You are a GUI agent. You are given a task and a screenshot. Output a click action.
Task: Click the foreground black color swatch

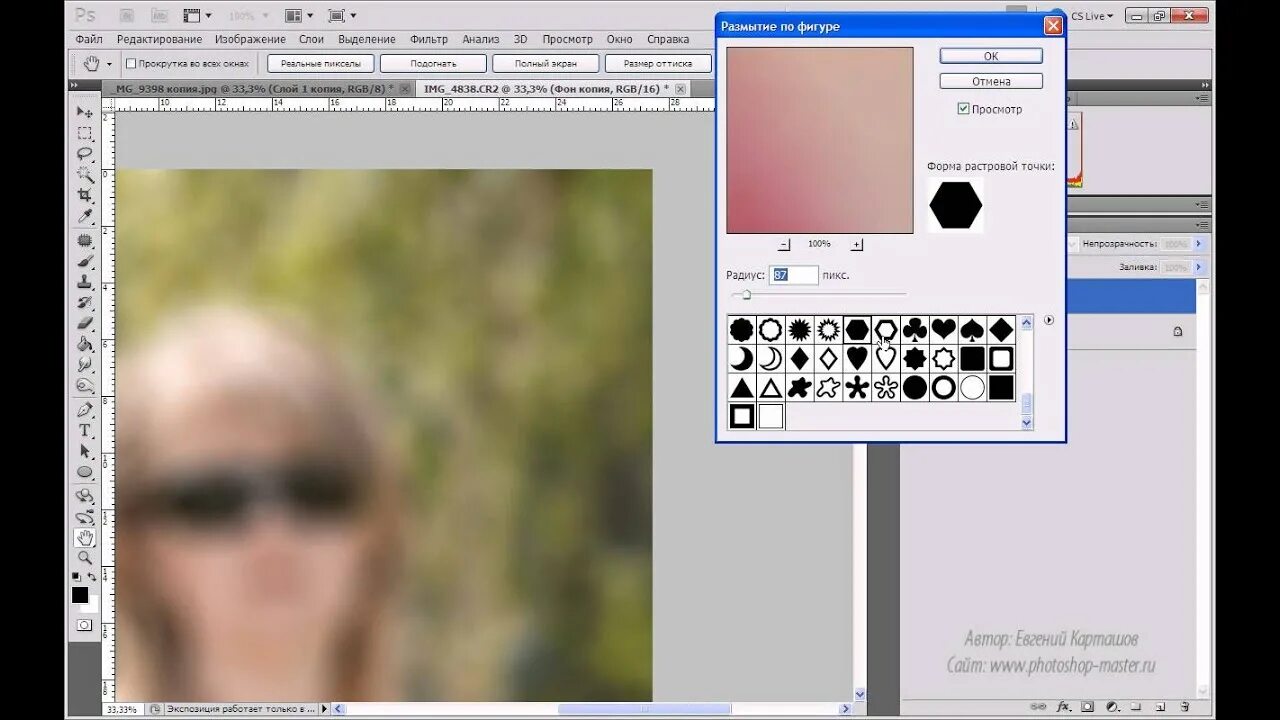(x=80, y=595)
